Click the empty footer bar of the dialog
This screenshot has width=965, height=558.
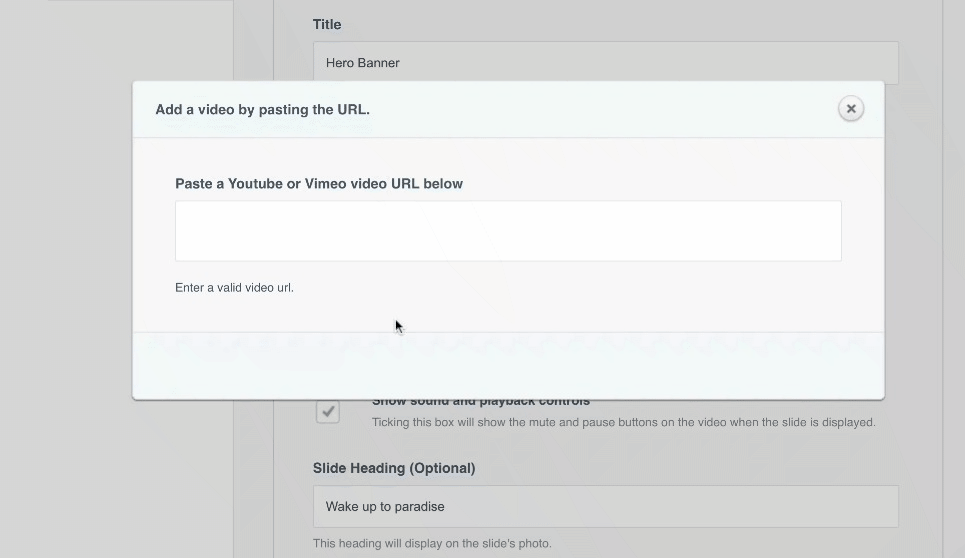click(x=508, y=366)
